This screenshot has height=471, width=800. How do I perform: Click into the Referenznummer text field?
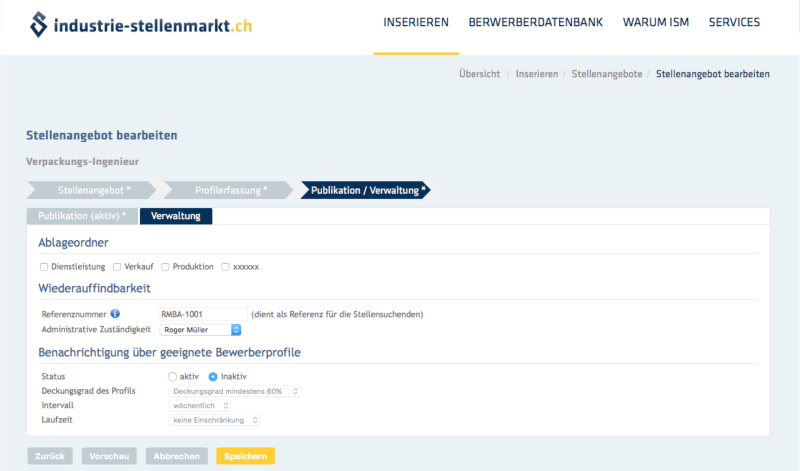pos(202,314)
